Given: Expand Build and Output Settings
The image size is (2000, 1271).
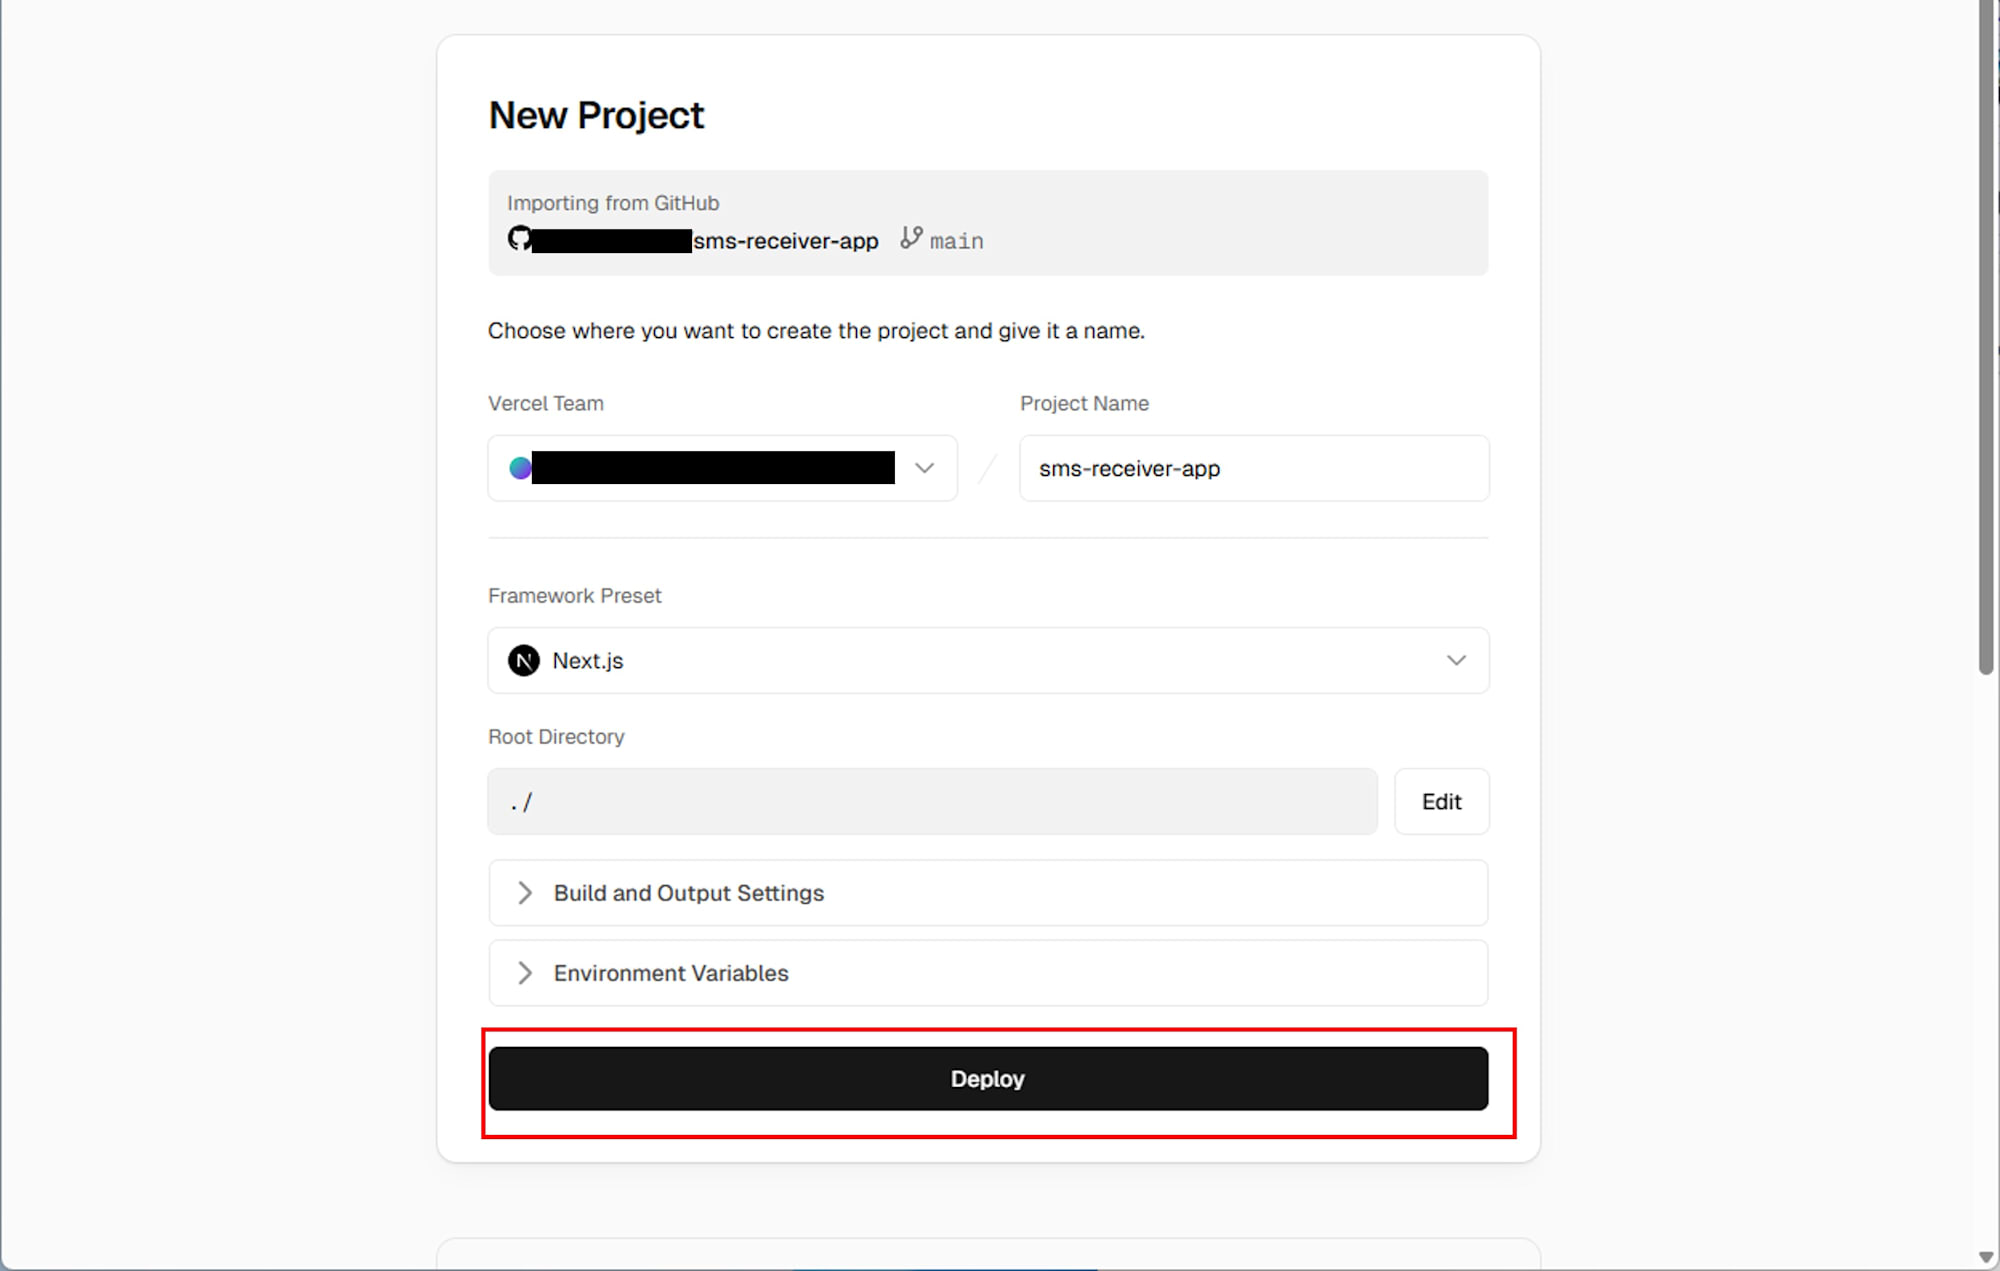Looking at the screenshot, I should point(988,893).
